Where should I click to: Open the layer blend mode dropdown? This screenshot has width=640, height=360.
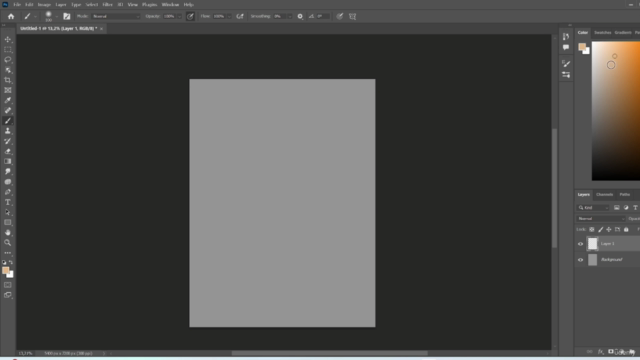tap(600, 219)
